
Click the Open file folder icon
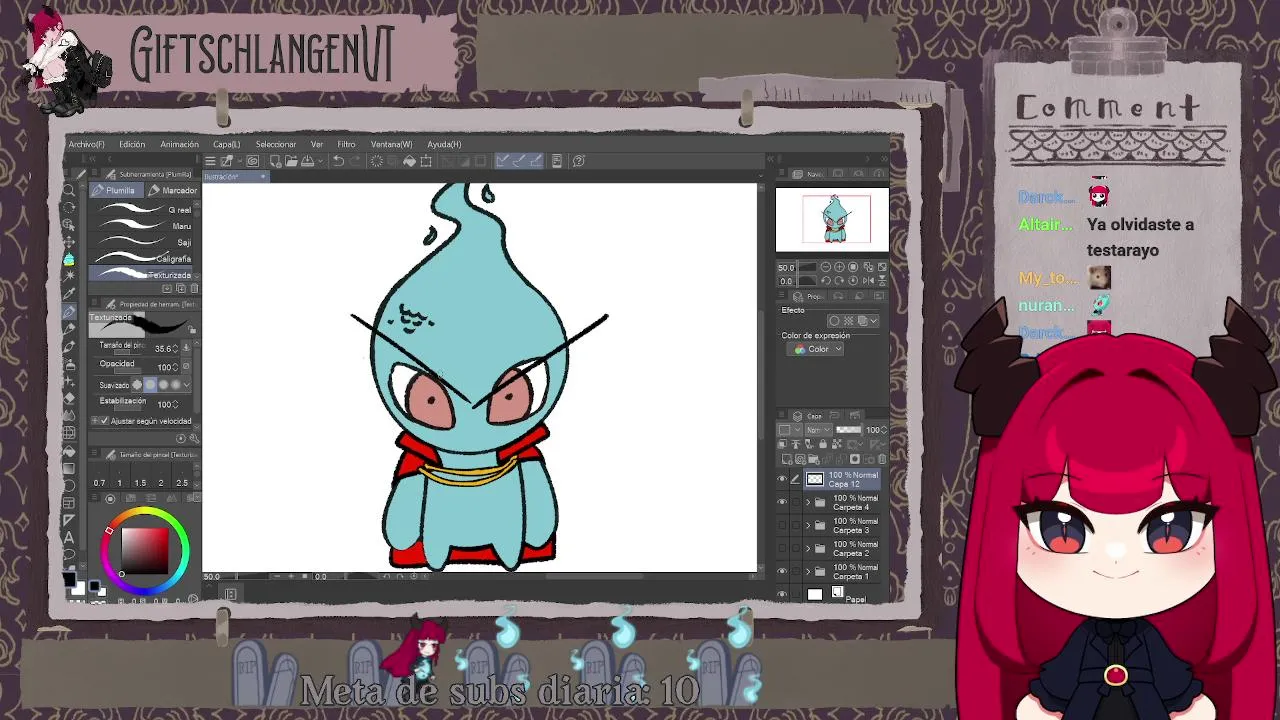[x=291, y=161]
